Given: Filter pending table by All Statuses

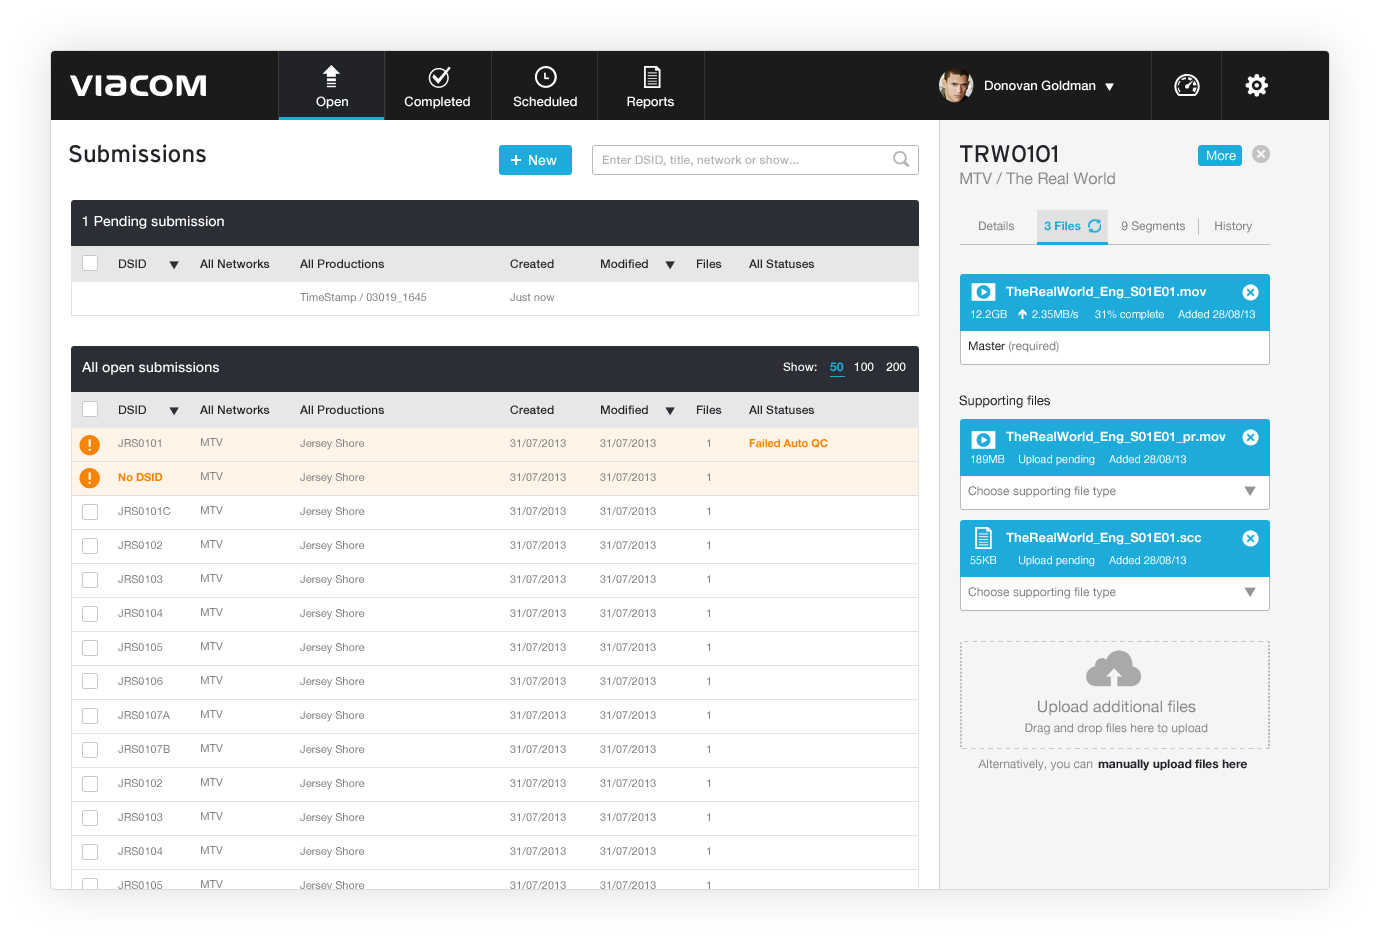Looking at the screenshot, I should pyautogui.click(x=781, y=264).
